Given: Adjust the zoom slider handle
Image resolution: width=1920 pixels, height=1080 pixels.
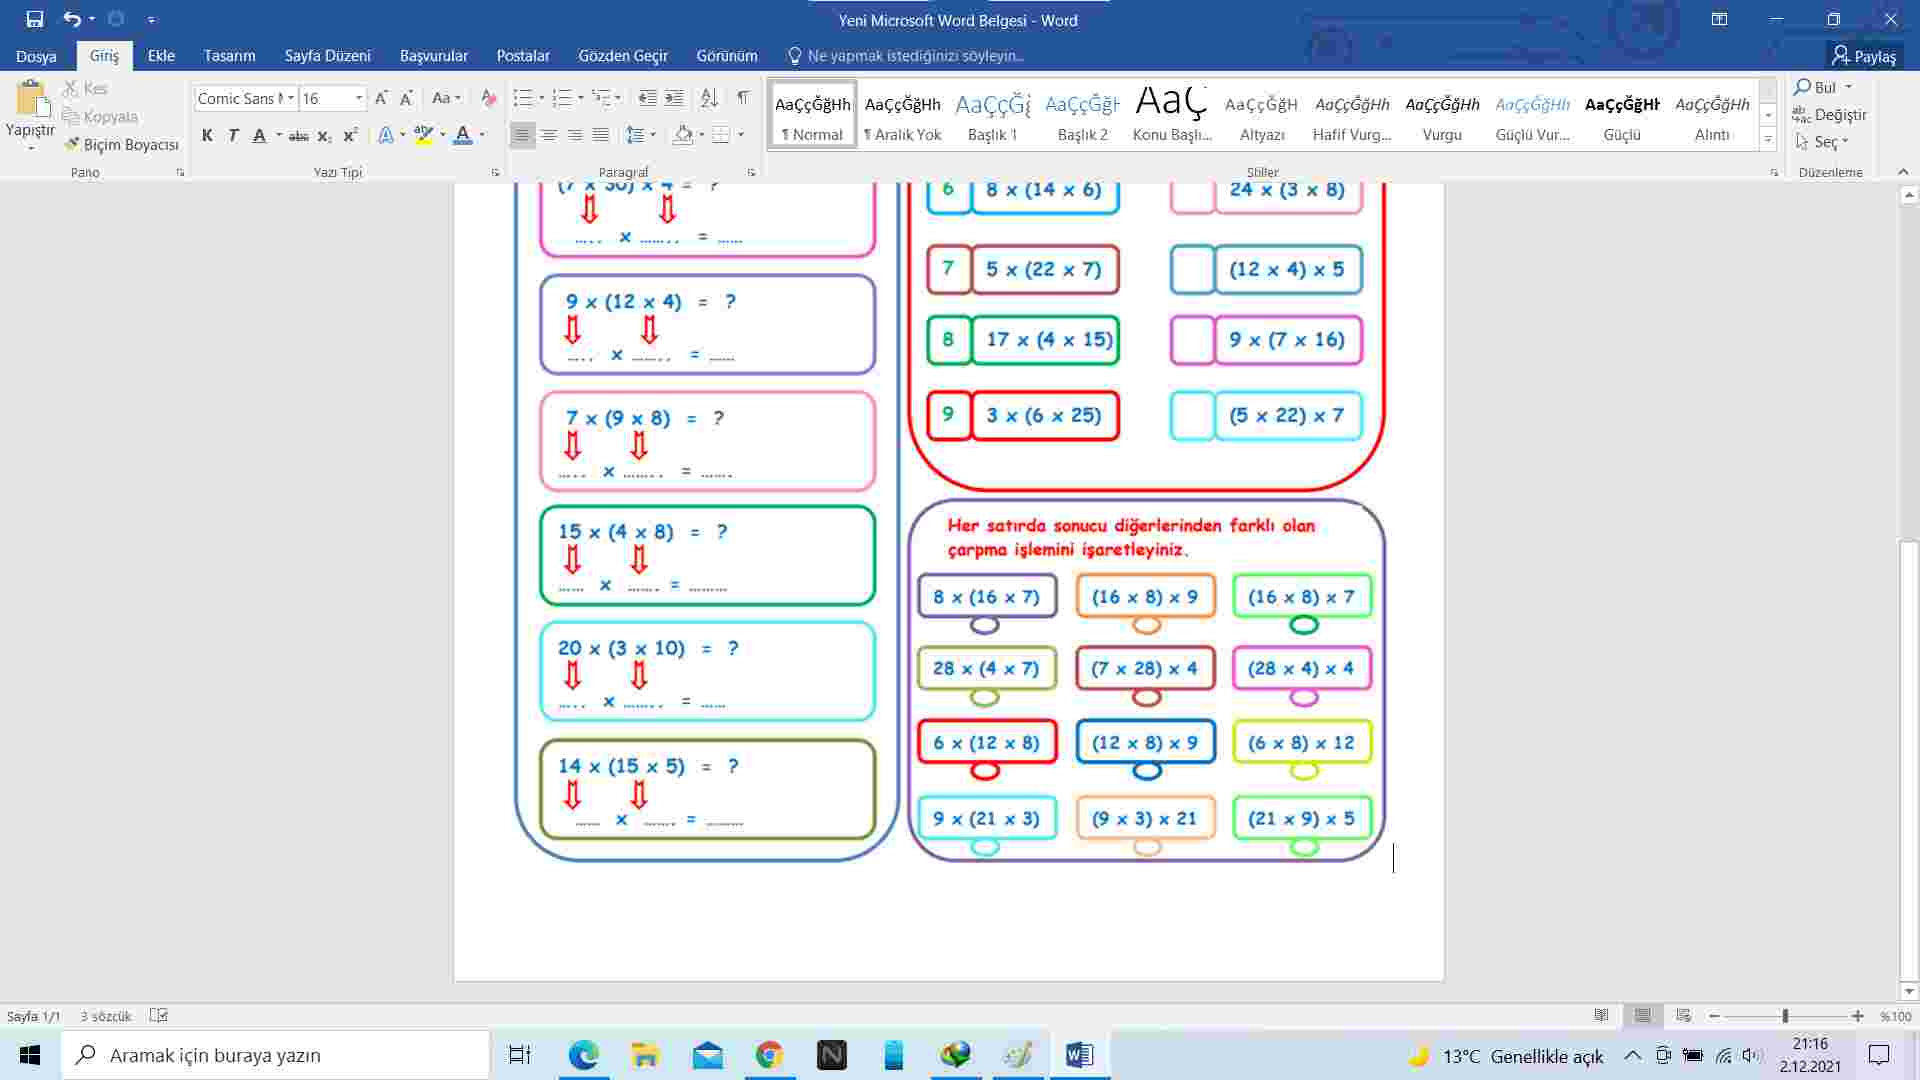Looking at the screenshot, I should tap(1785, 1016).
